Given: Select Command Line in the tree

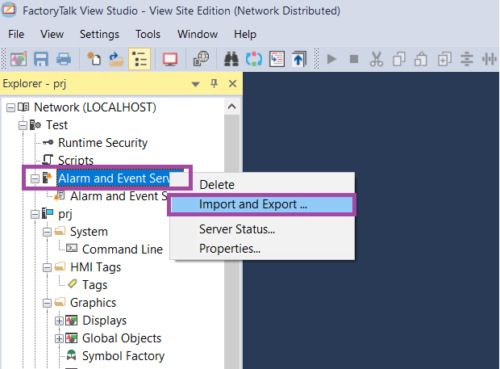Looking at the screenshot, I should (x=122, y=249).
